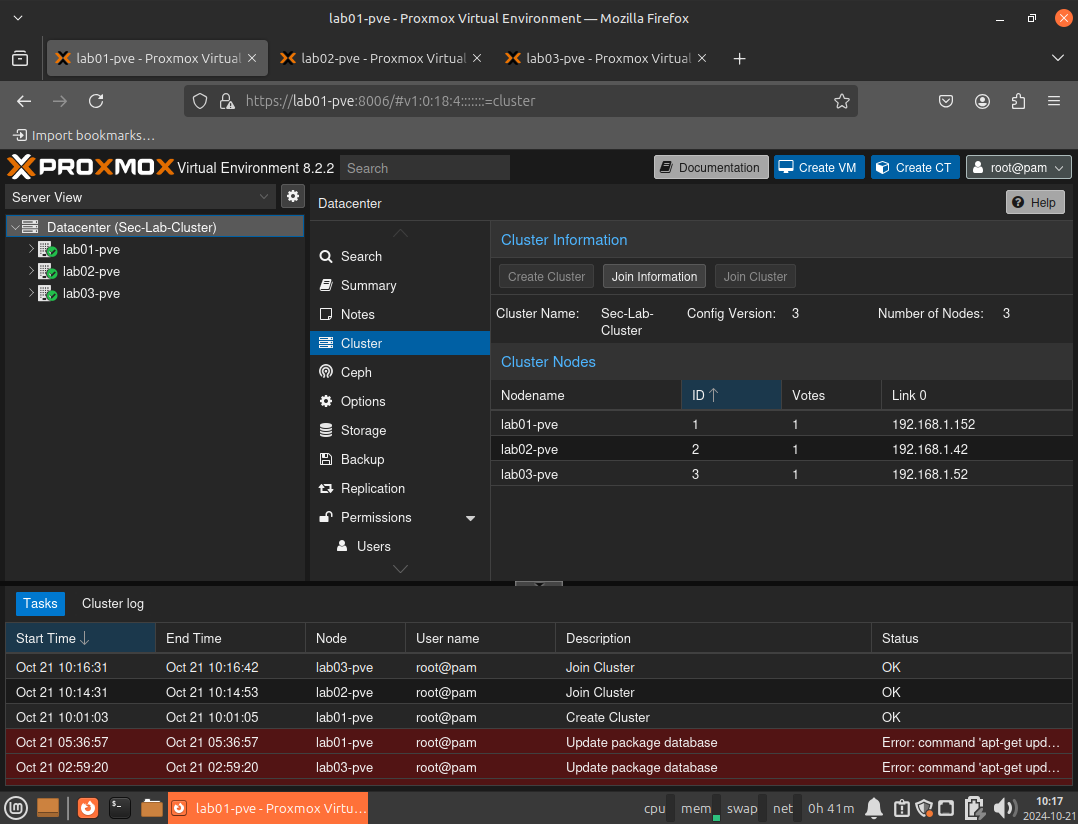Switch to the lab03-pve browser tab
This screenshot has width=1078, height=824.
point(606,58)
